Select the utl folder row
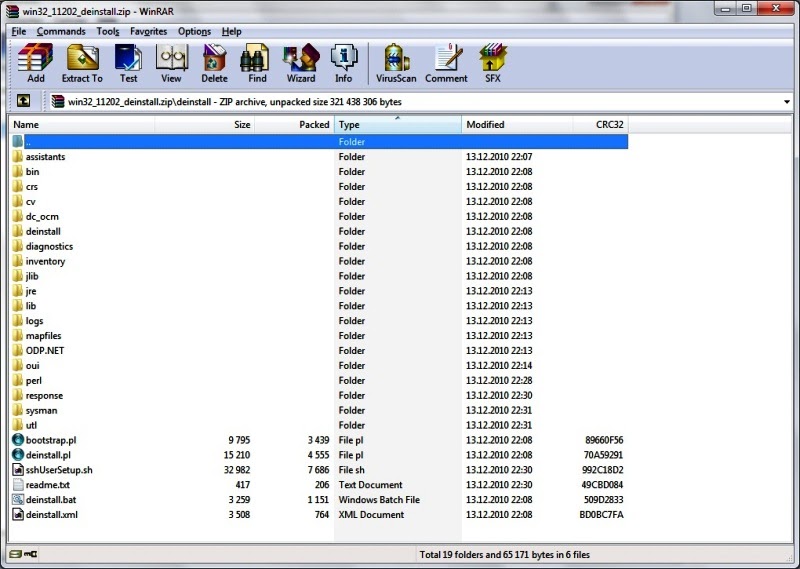Image resolution: width=800 pixels, height=569 pixels. 319,425
